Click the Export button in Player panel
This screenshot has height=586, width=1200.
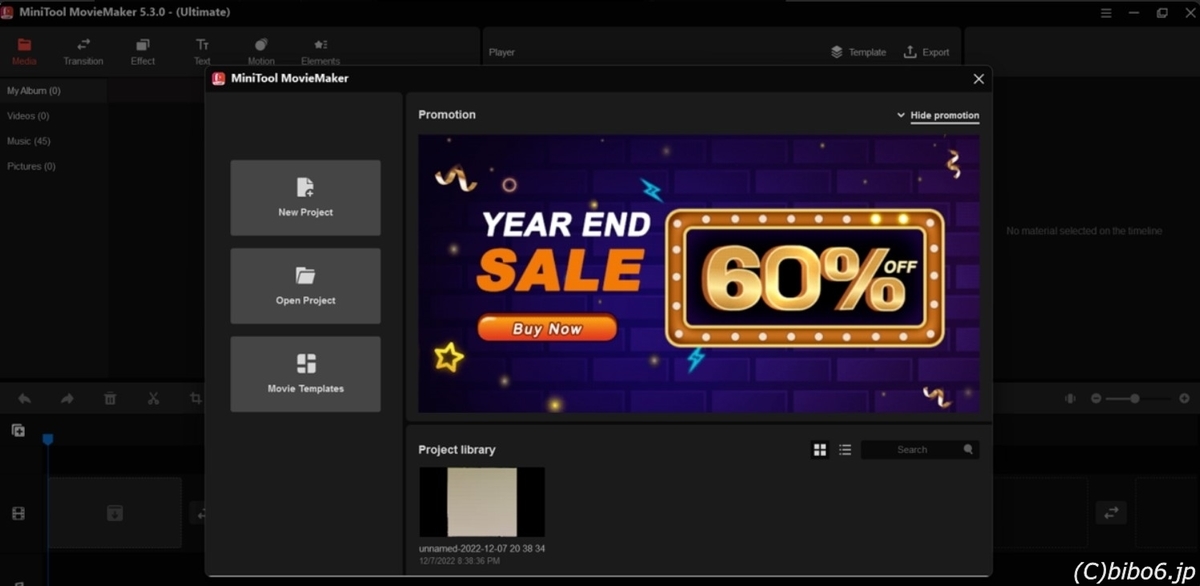pos(926,52)
